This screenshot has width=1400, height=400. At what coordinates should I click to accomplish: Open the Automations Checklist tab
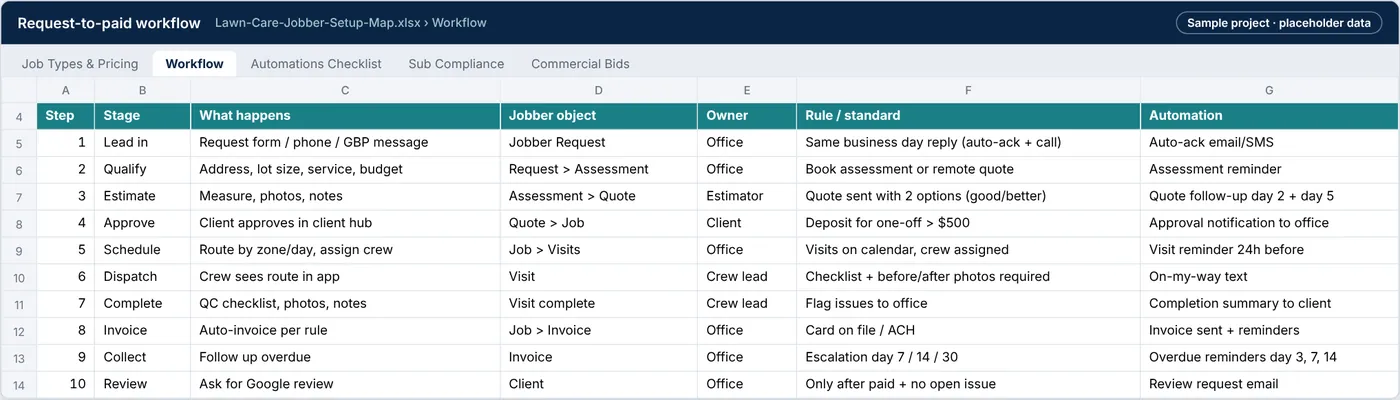point(316,63)
